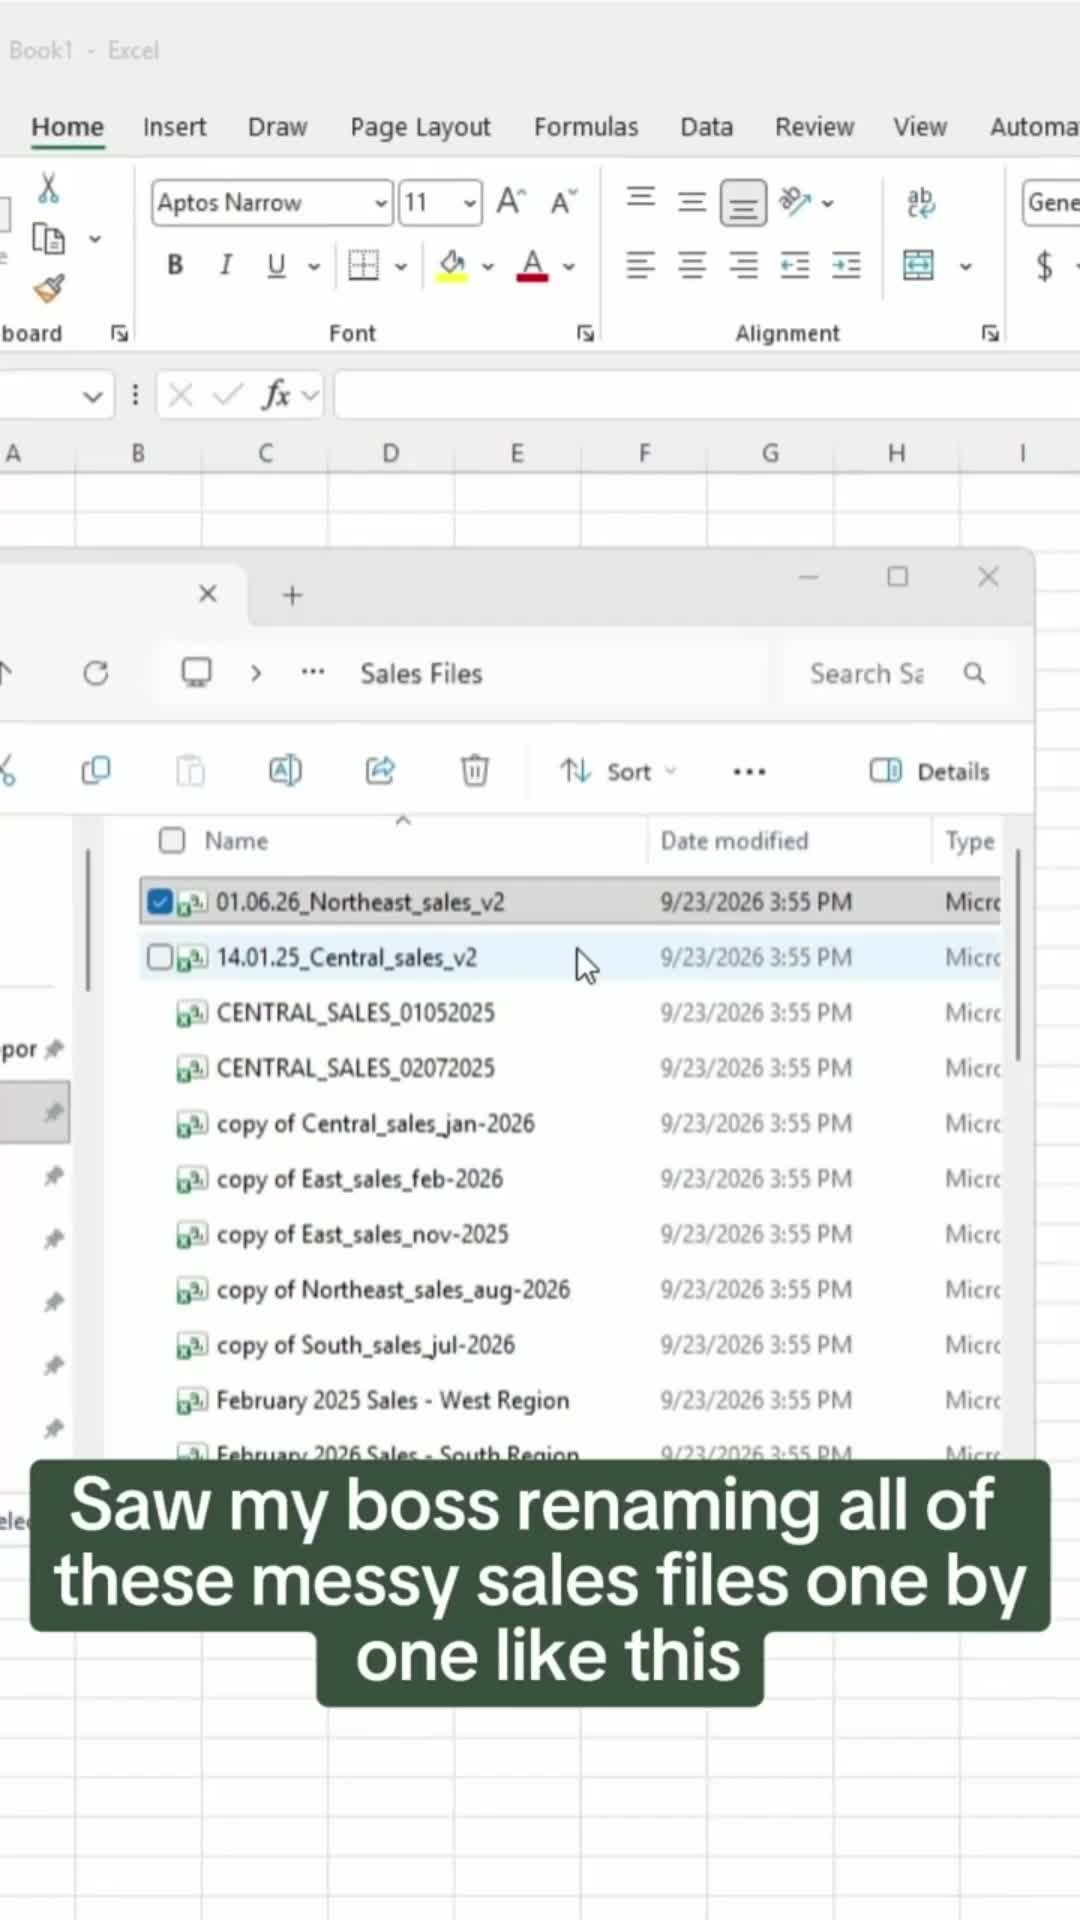Refresh the Sales Files folder
The image size is (1080, 1920).
[x=96, y=674]
